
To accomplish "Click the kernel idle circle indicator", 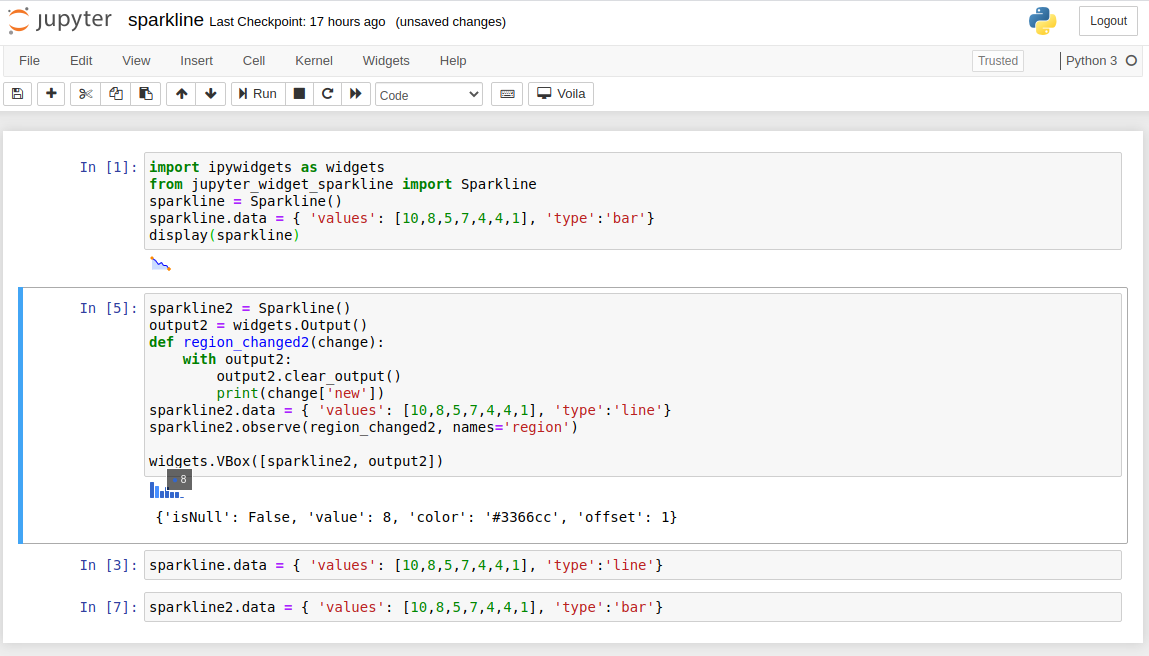I will 1131,61.
